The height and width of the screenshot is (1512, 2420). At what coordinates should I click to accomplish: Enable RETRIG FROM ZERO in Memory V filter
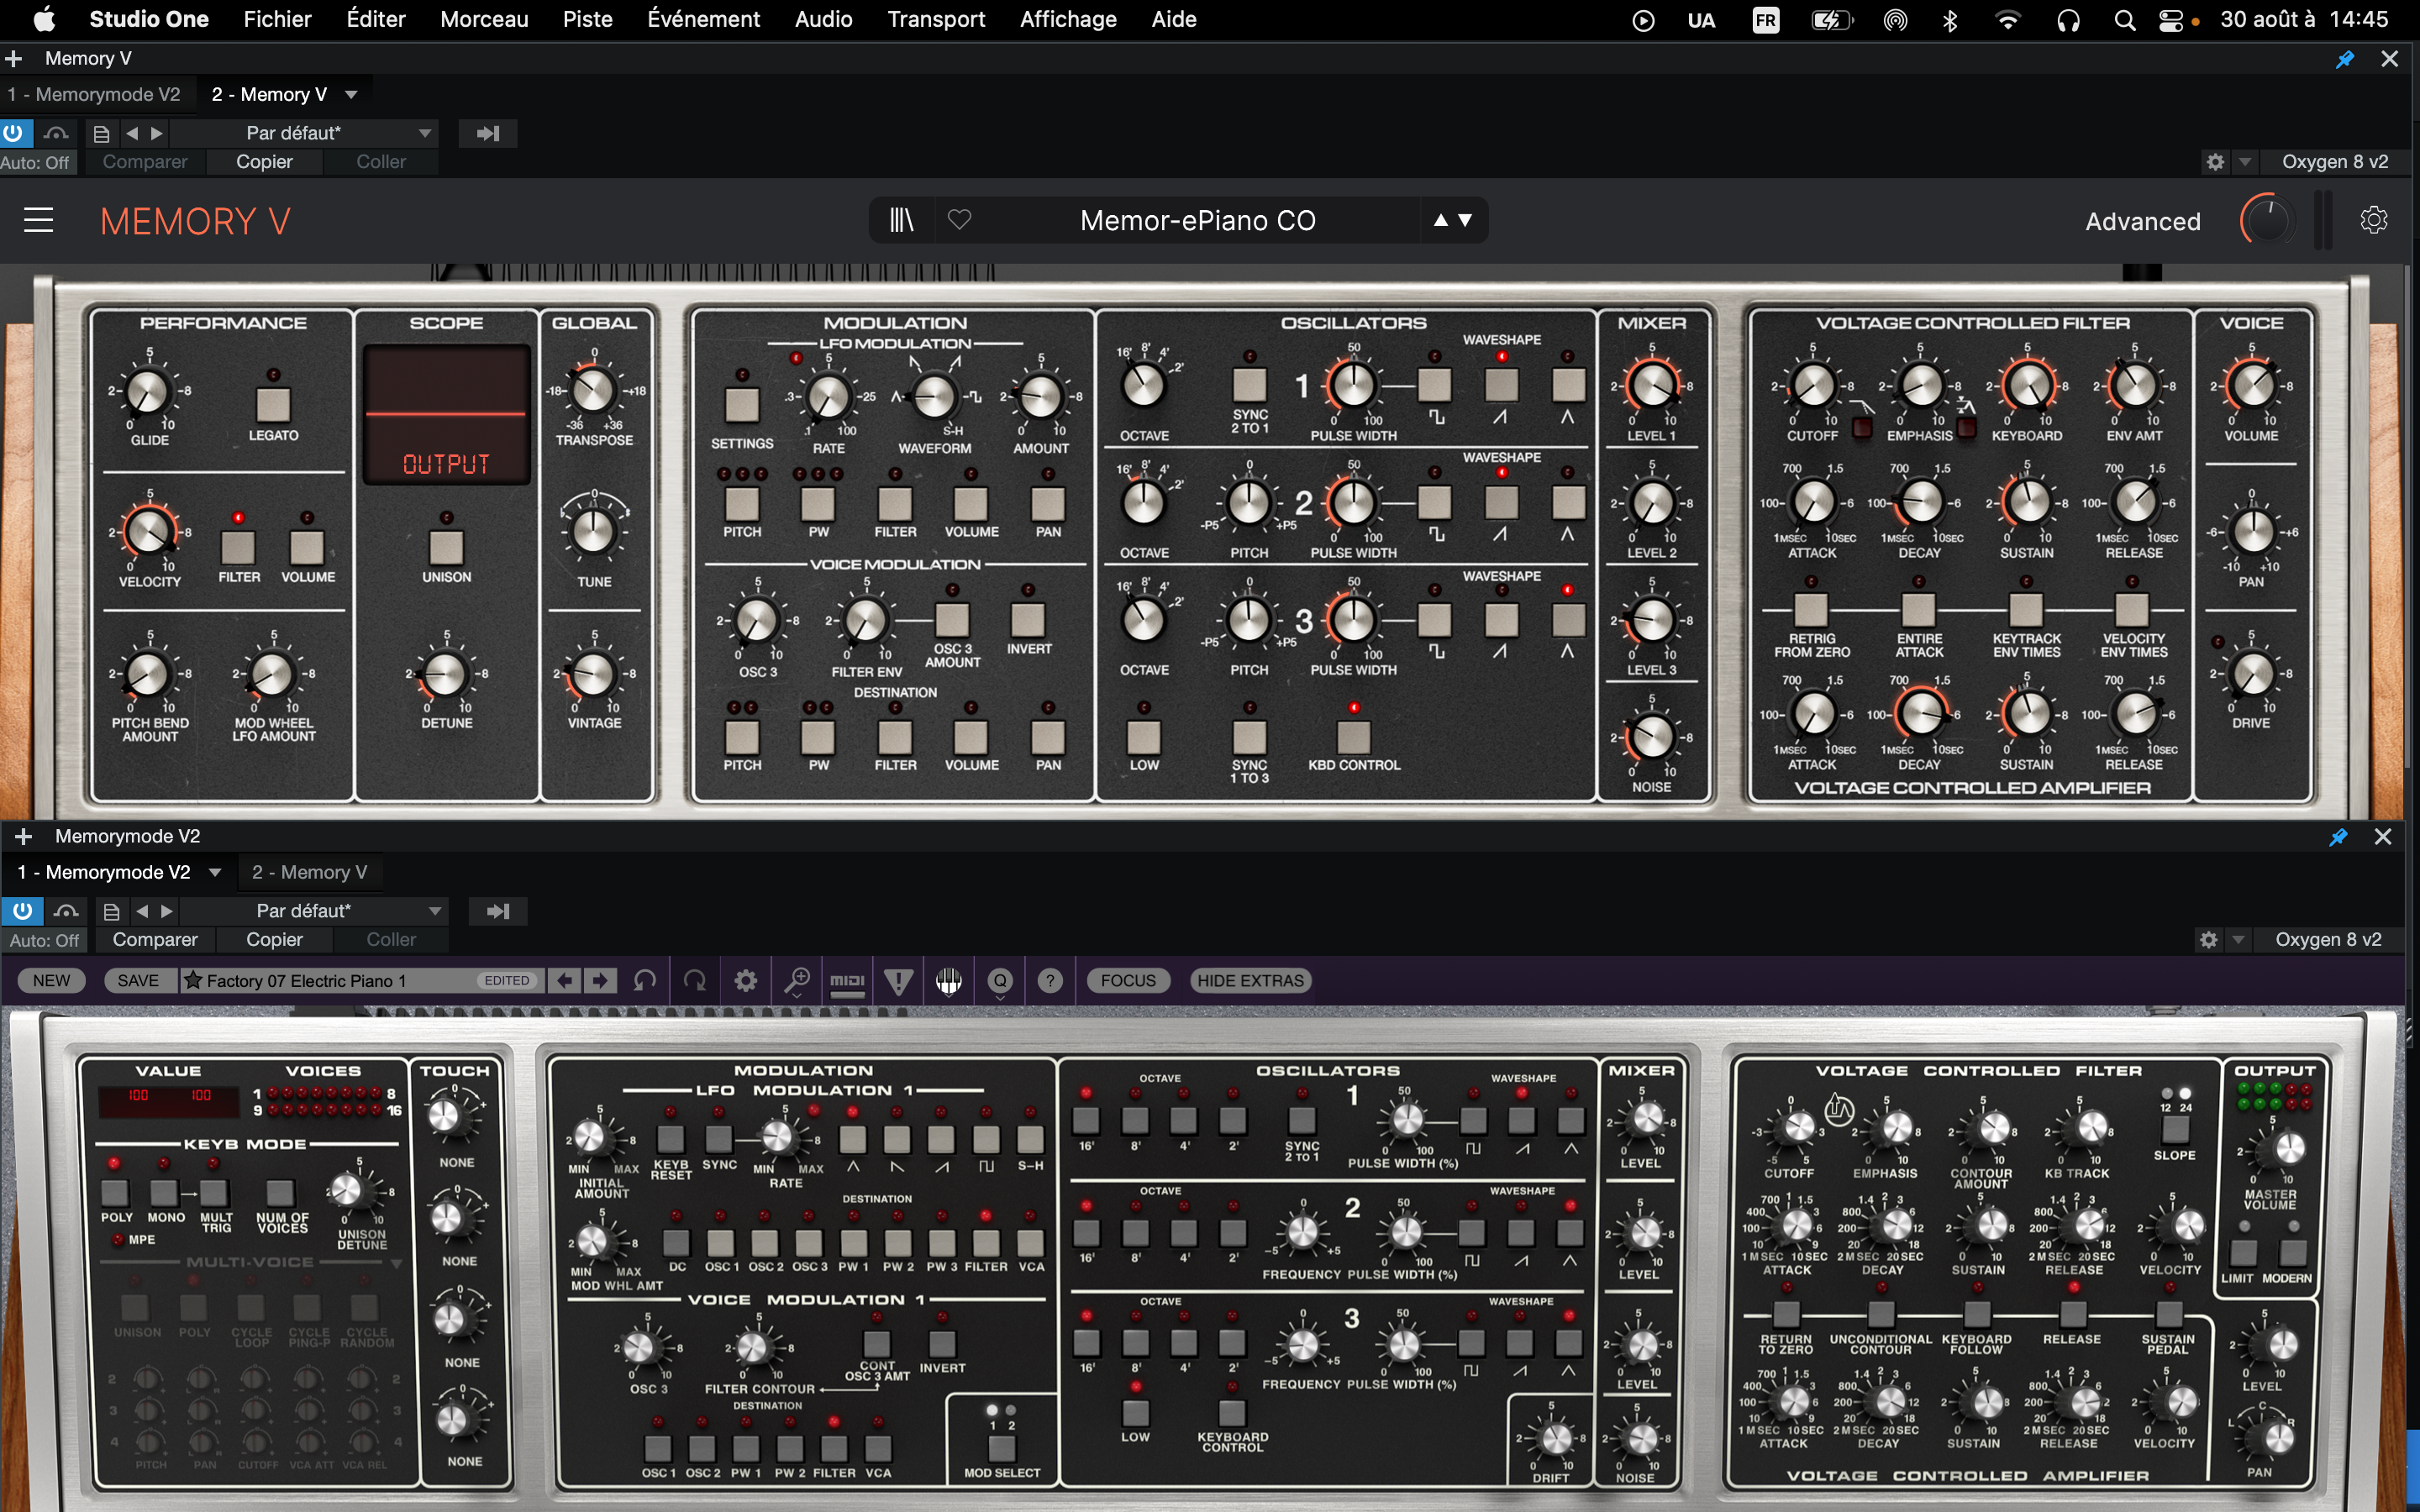tap(1811, 609)
